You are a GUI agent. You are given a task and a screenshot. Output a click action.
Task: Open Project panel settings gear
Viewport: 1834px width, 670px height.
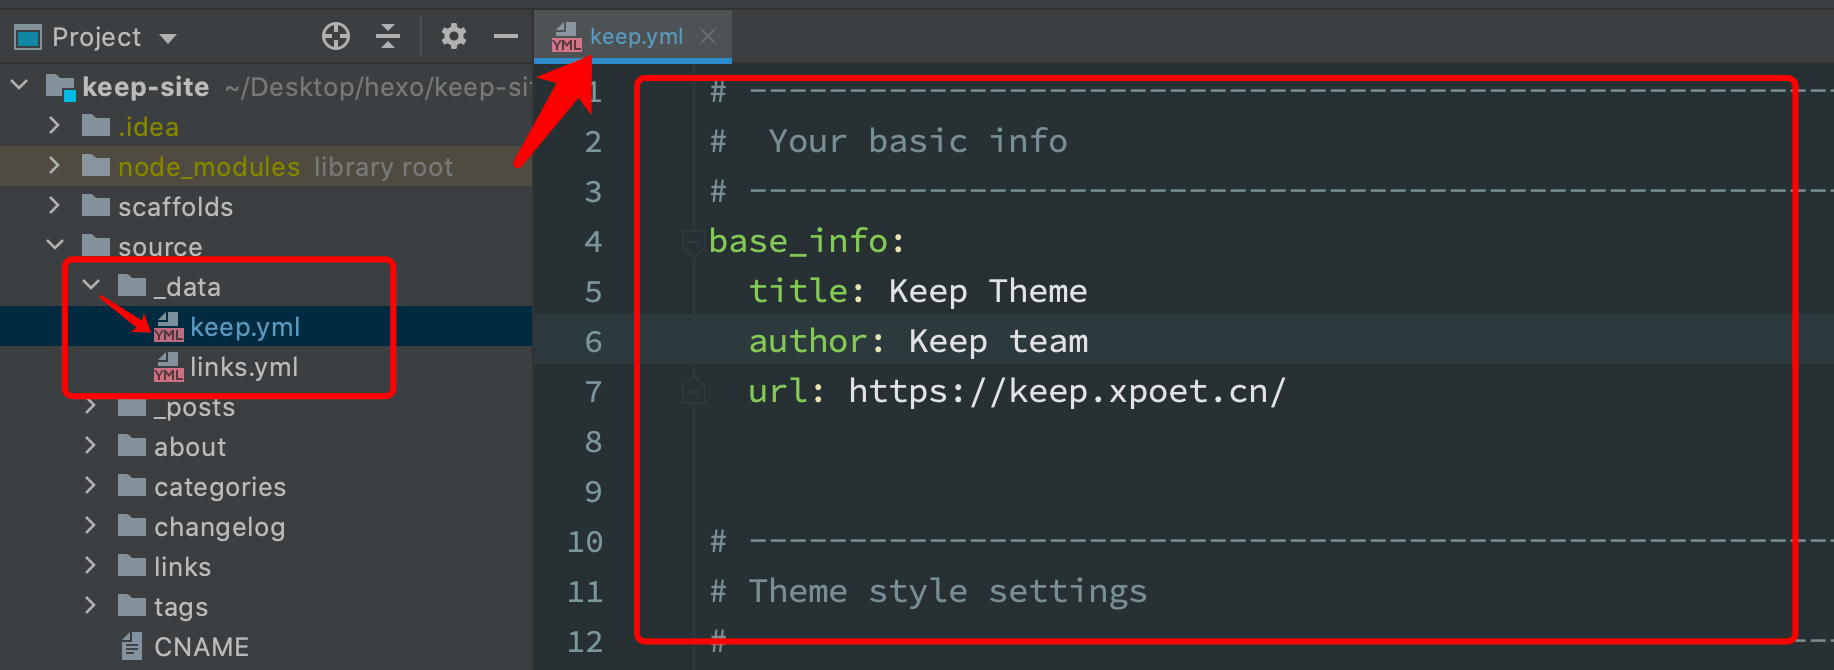[454, 37]
